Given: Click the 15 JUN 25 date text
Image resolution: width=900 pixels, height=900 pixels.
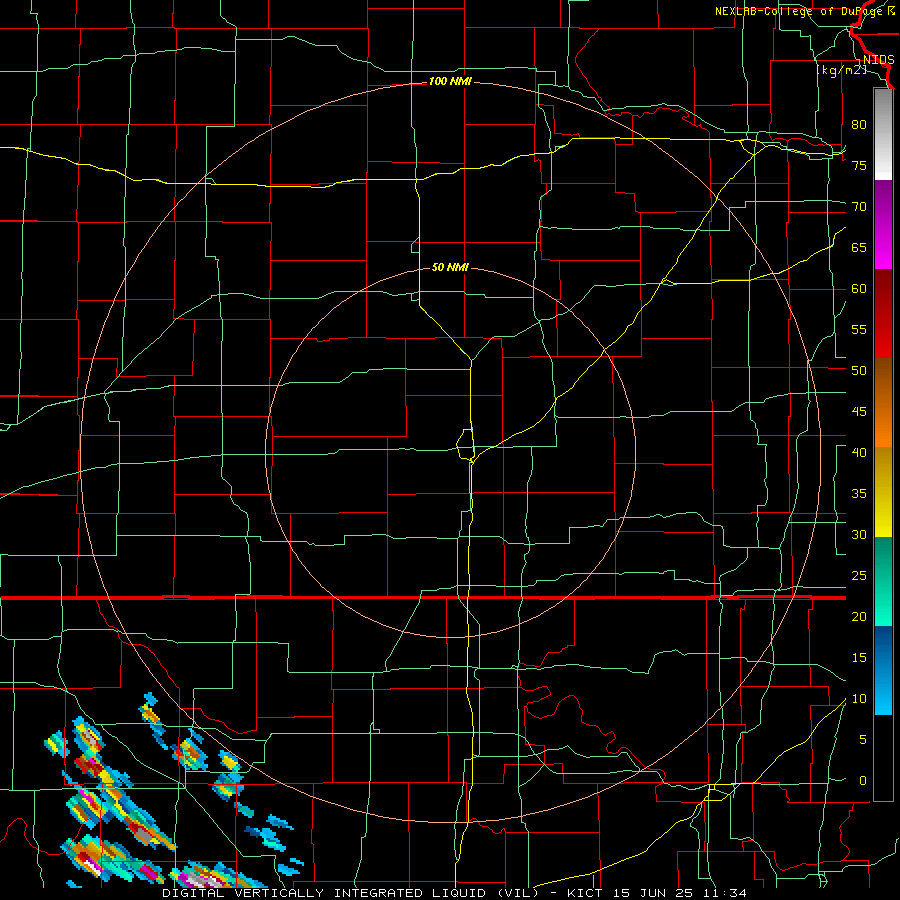Looking at the screenshot, I should point(652,893).
